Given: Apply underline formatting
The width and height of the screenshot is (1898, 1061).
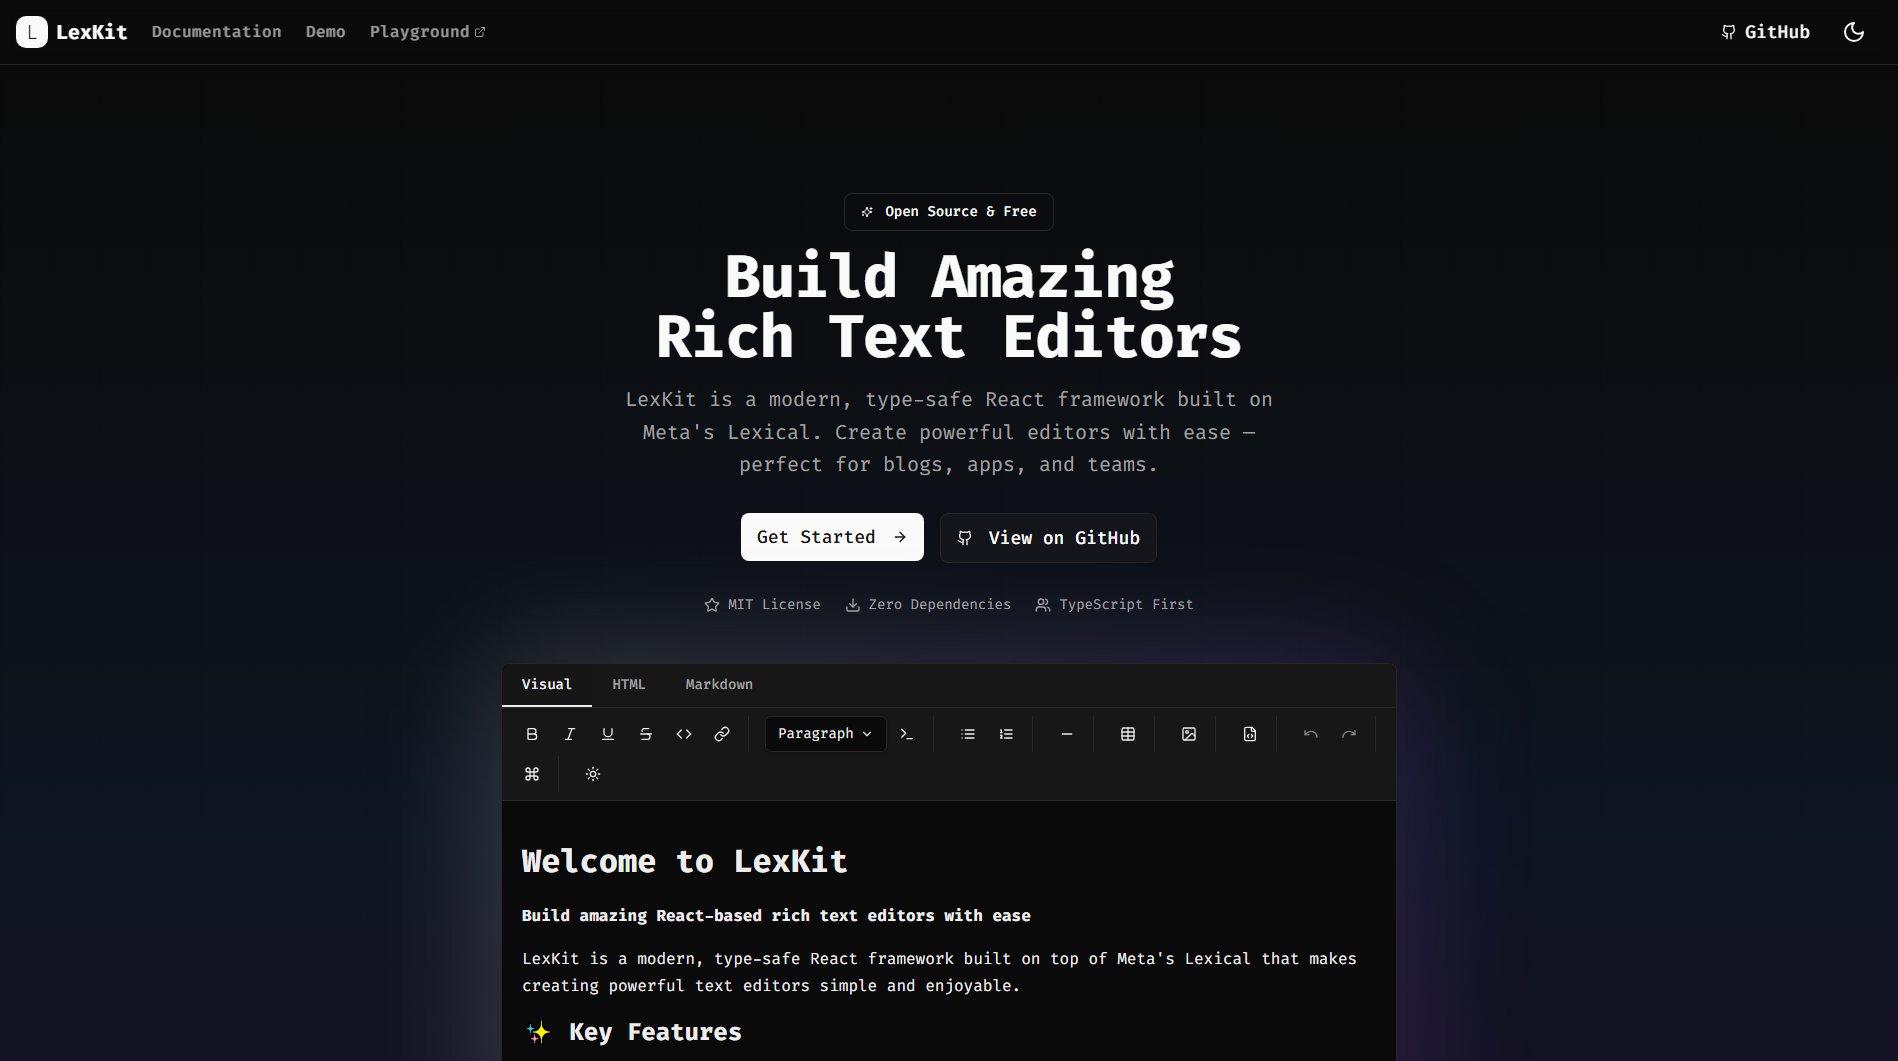Looking at the screenshot, I should 608,734.
